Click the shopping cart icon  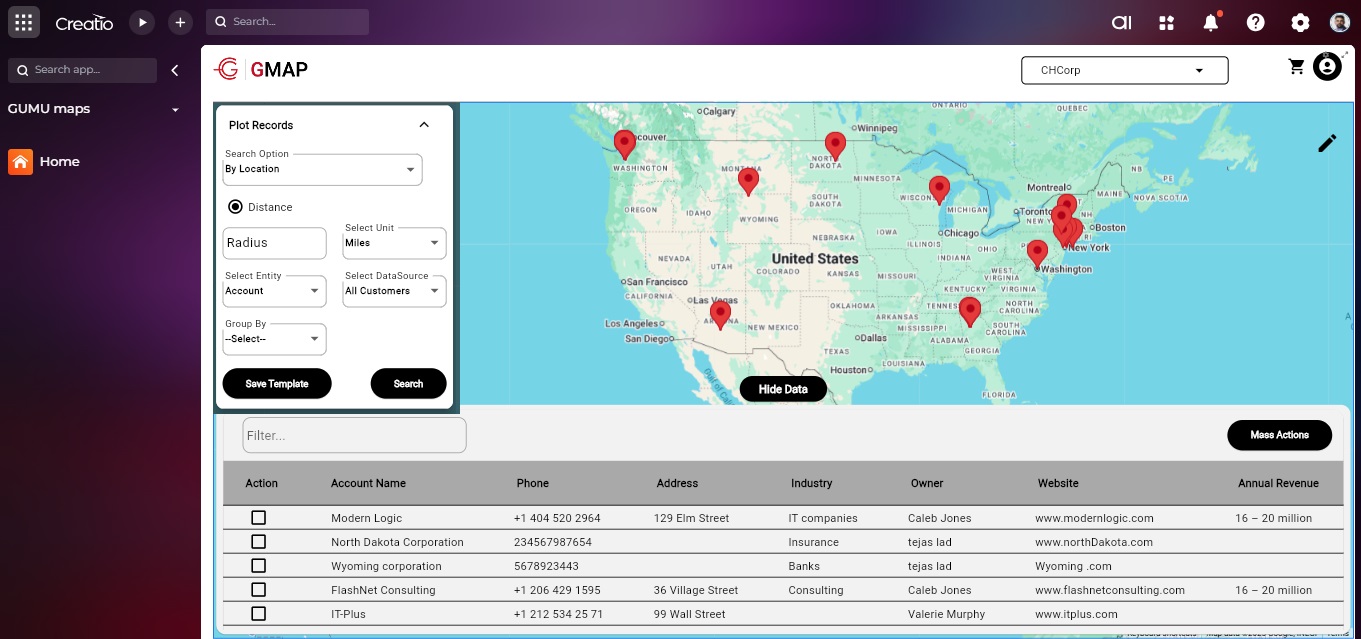coord(1296,67)
